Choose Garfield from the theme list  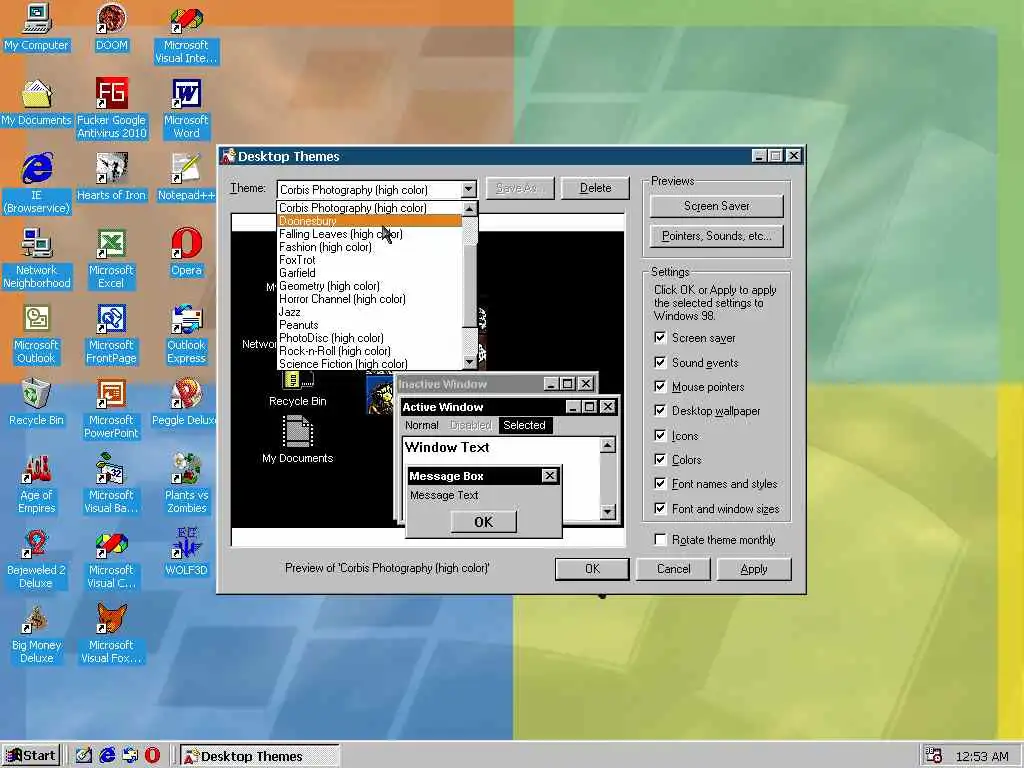tap(370, 273)
